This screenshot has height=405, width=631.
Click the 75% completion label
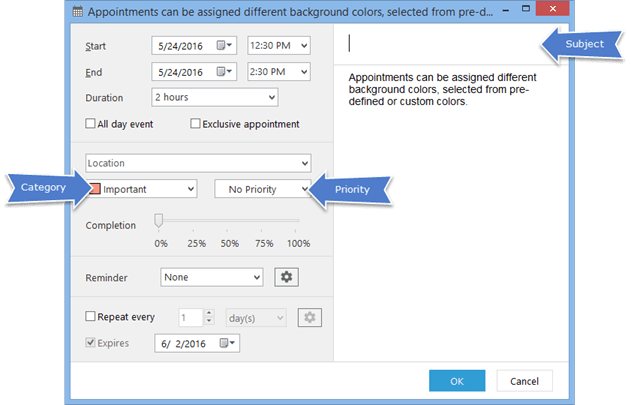coord(264,243)
